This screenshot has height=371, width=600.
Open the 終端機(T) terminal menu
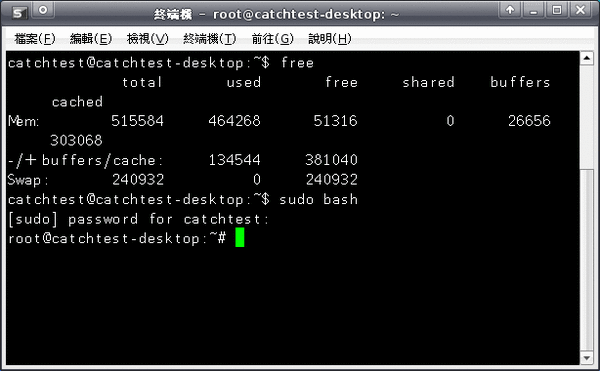click(x=209, y=39)
